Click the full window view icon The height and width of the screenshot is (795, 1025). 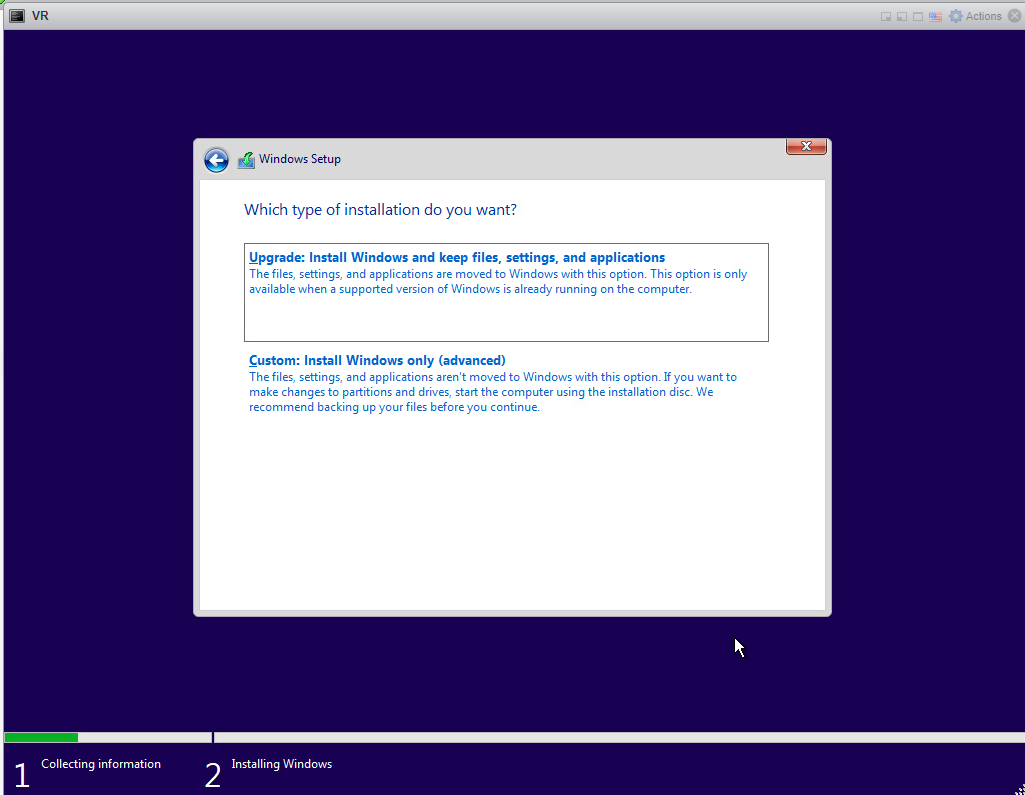click(x=918, y=16)
